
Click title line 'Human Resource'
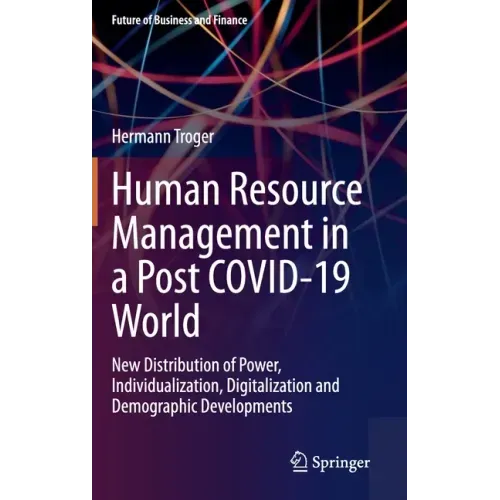coord(237,190)
